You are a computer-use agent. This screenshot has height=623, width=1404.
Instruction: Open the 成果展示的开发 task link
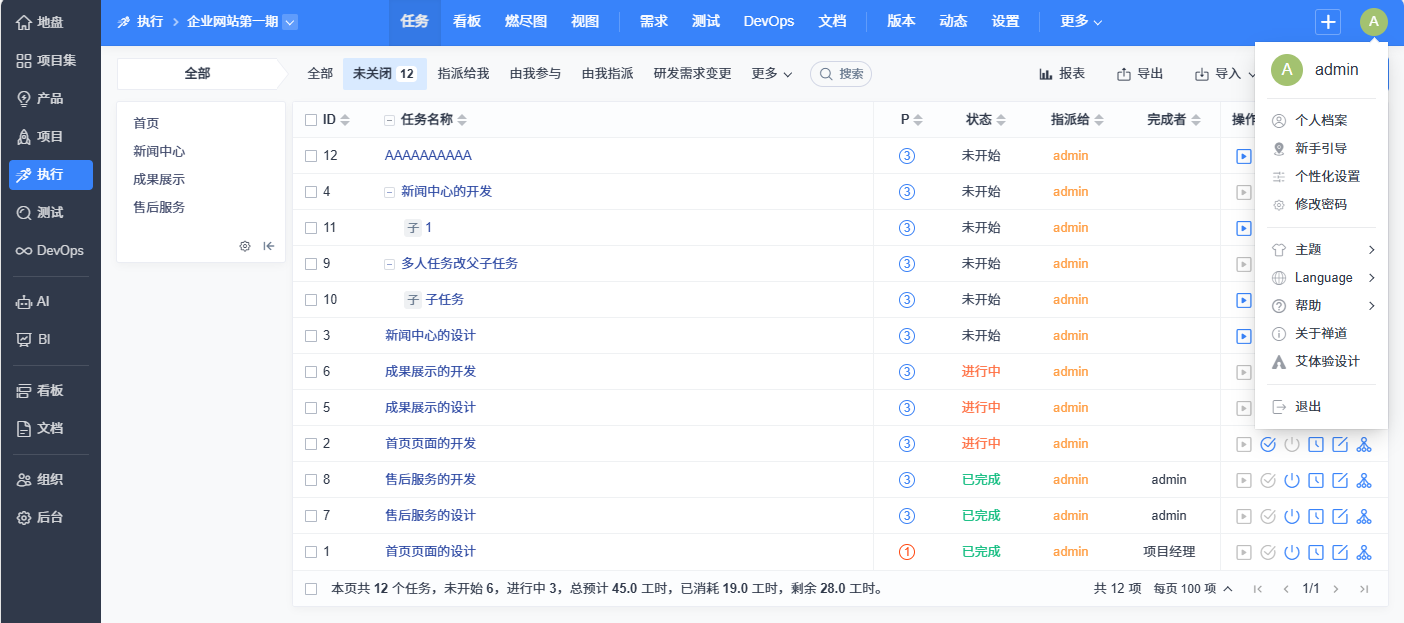click(430, 372)
